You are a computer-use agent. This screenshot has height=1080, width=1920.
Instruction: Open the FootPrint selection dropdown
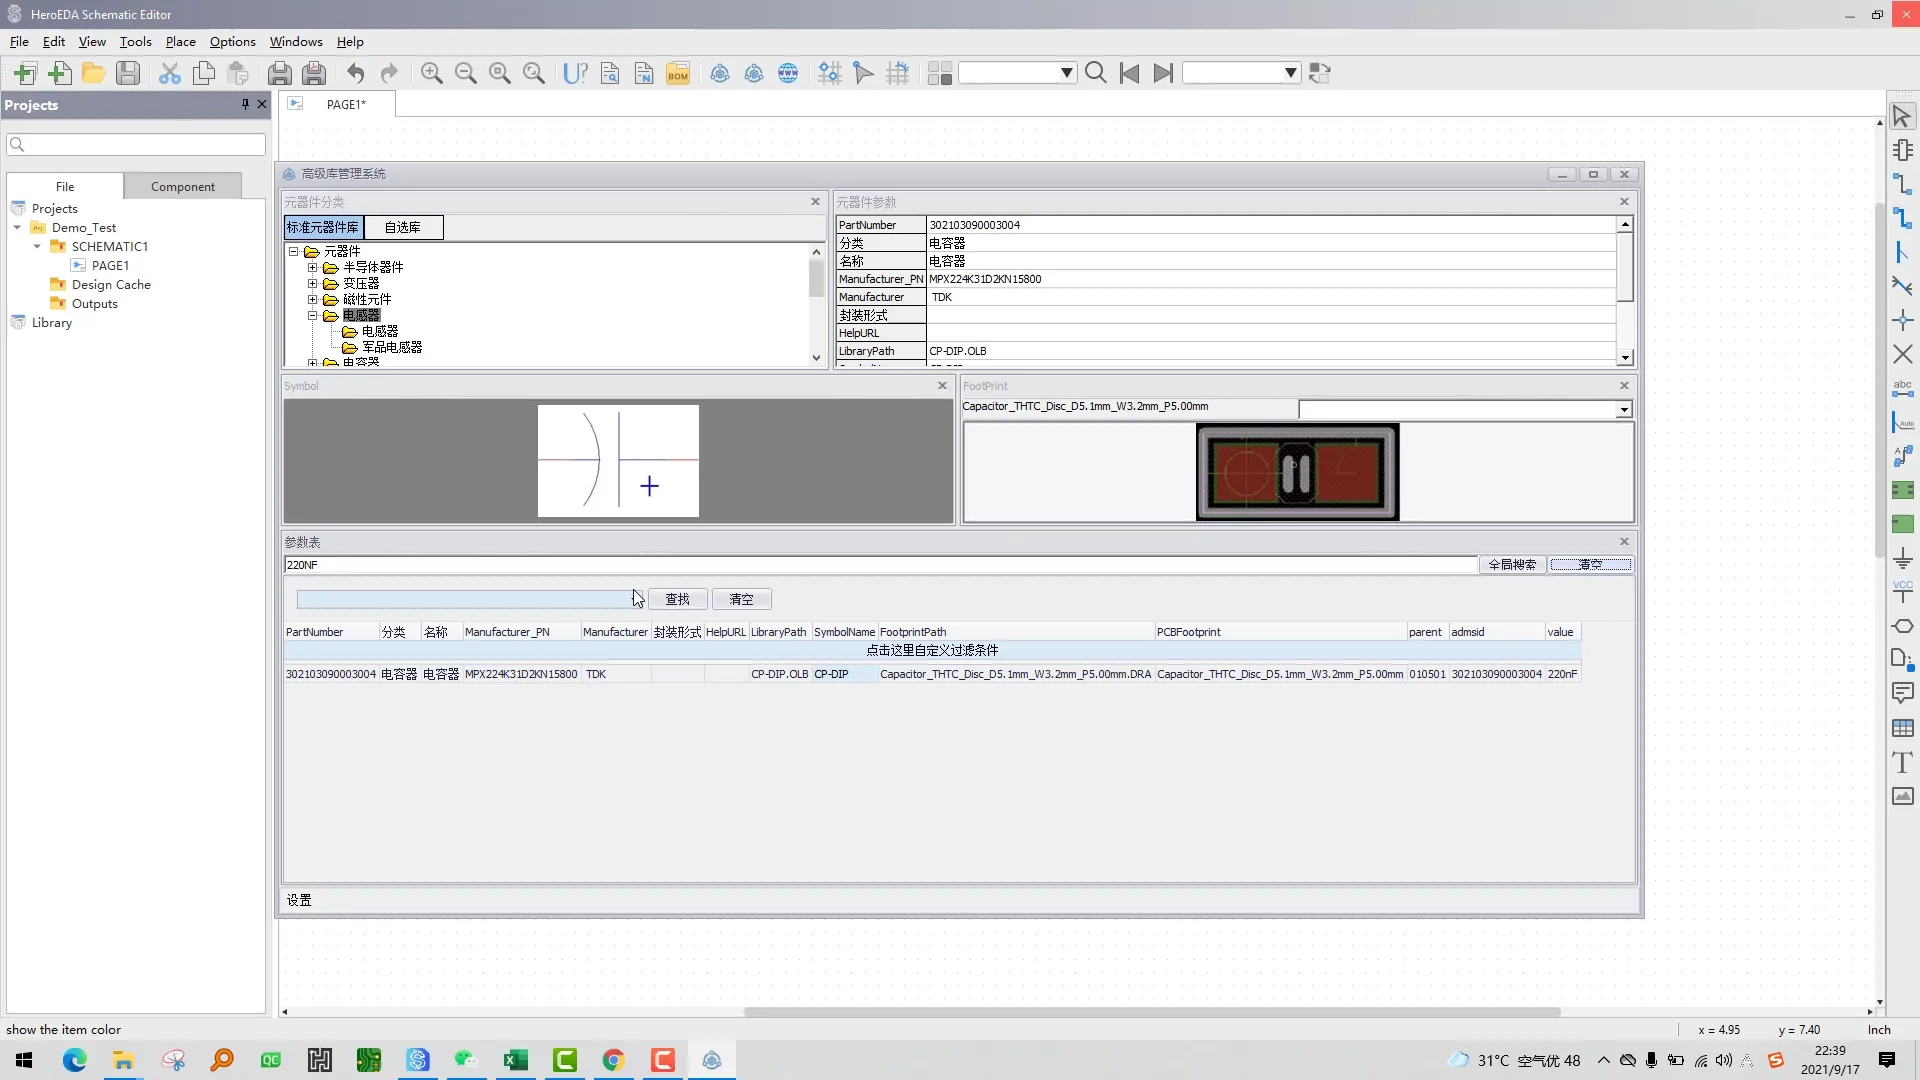(1623, 409)
